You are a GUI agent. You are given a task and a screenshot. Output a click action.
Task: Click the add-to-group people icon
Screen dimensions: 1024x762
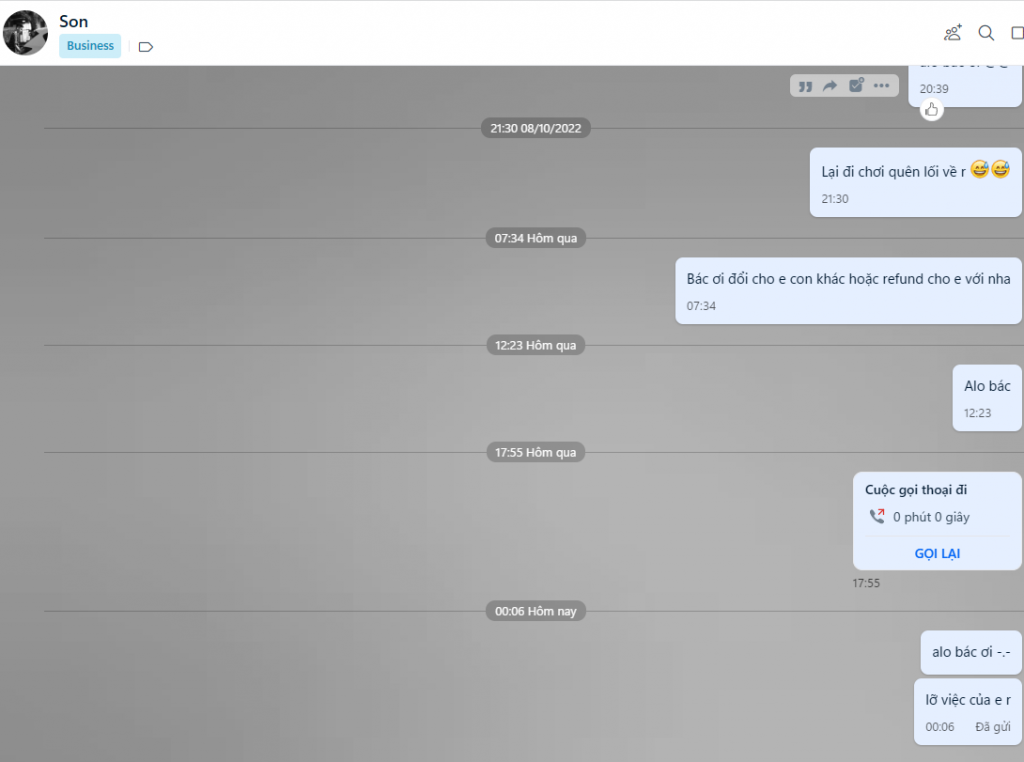(952, 33)
